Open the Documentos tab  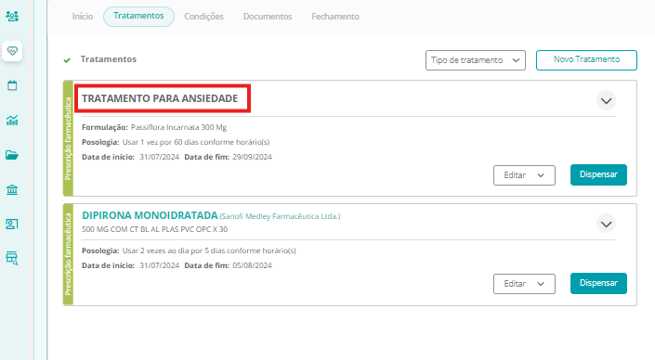pos(267,16)
